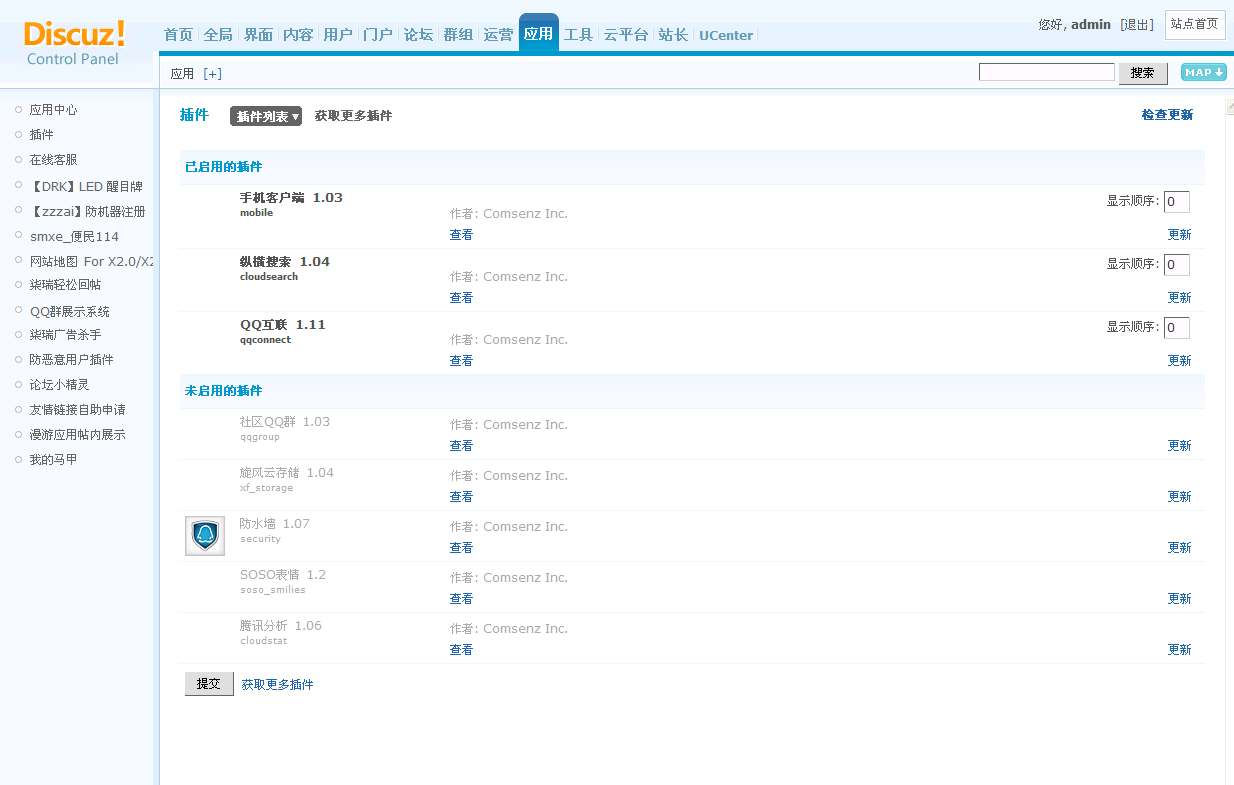The height and width of the screenshot is (785, 1234).
Task: Click 查看 for the 手机客户端 plugin
Action: pos(461,235)
